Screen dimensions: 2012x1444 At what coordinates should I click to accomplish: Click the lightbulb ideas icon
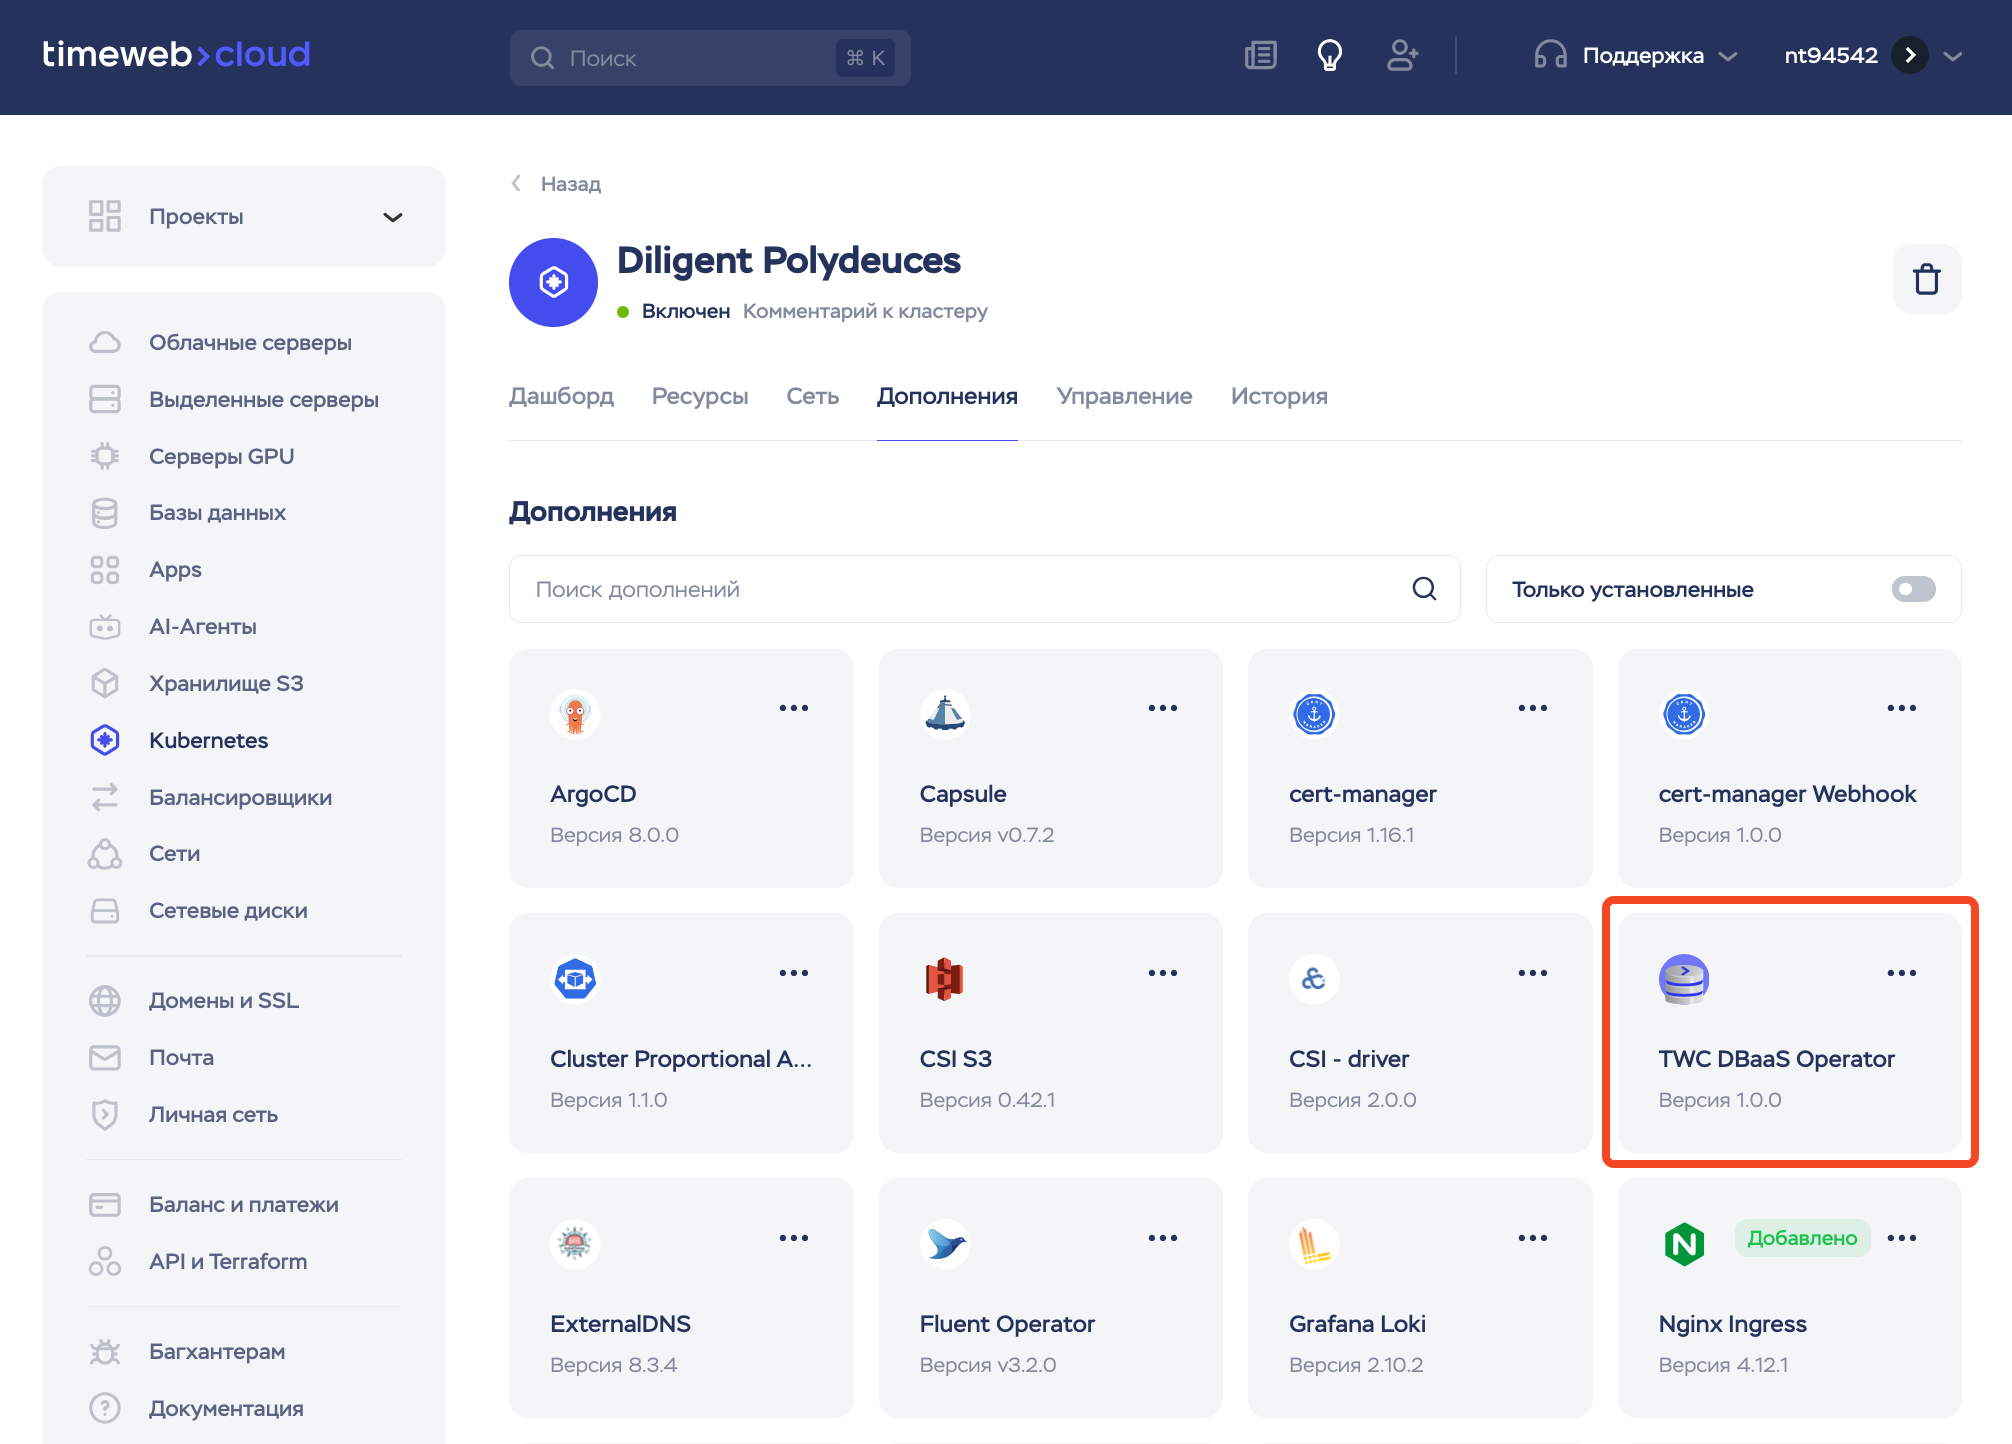point(1329,56)
